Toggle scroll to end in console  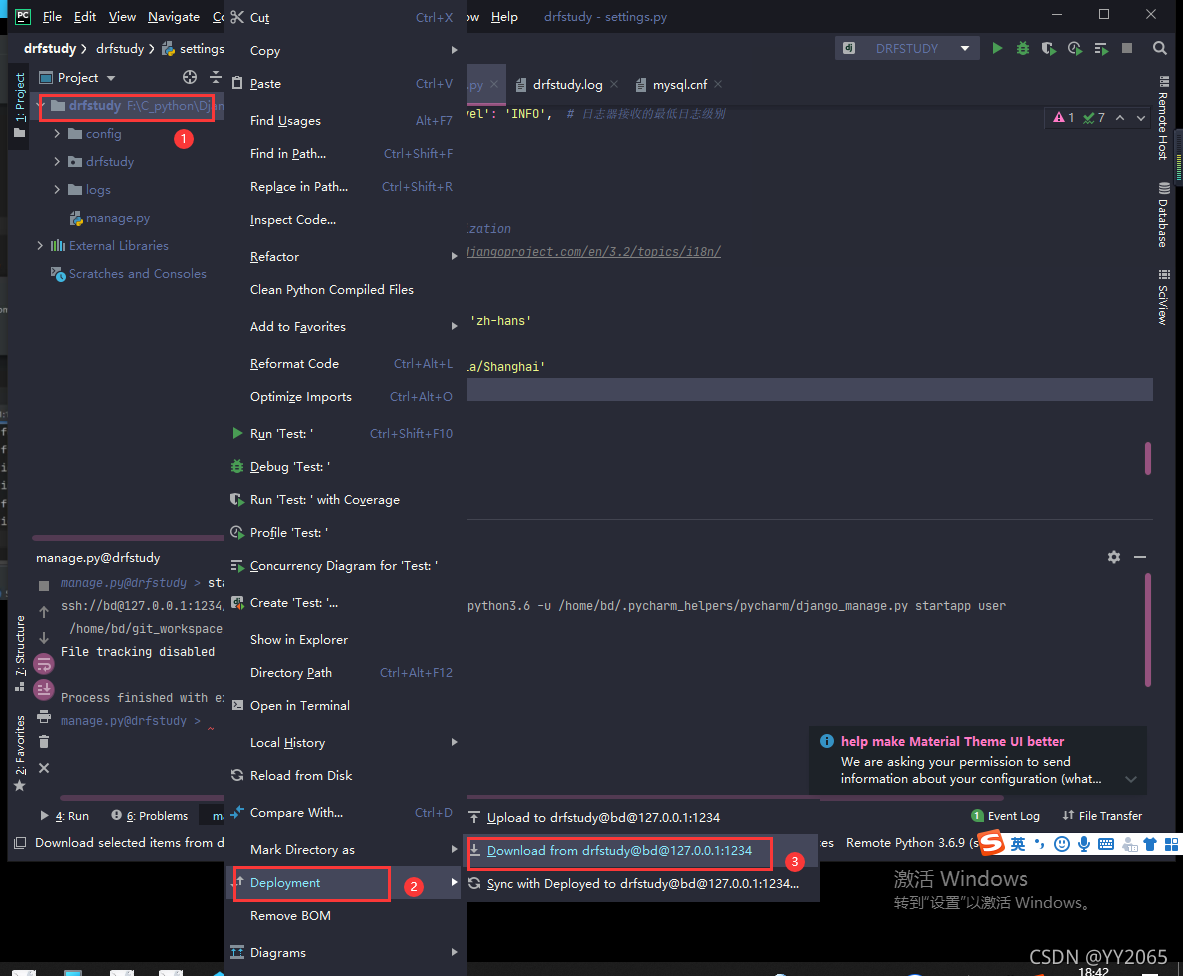(44, 689)
